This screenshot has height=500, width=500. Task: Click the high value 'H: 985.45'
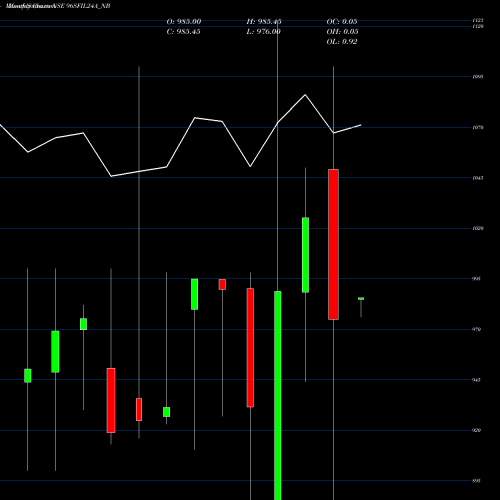click(x=264, y=22)
